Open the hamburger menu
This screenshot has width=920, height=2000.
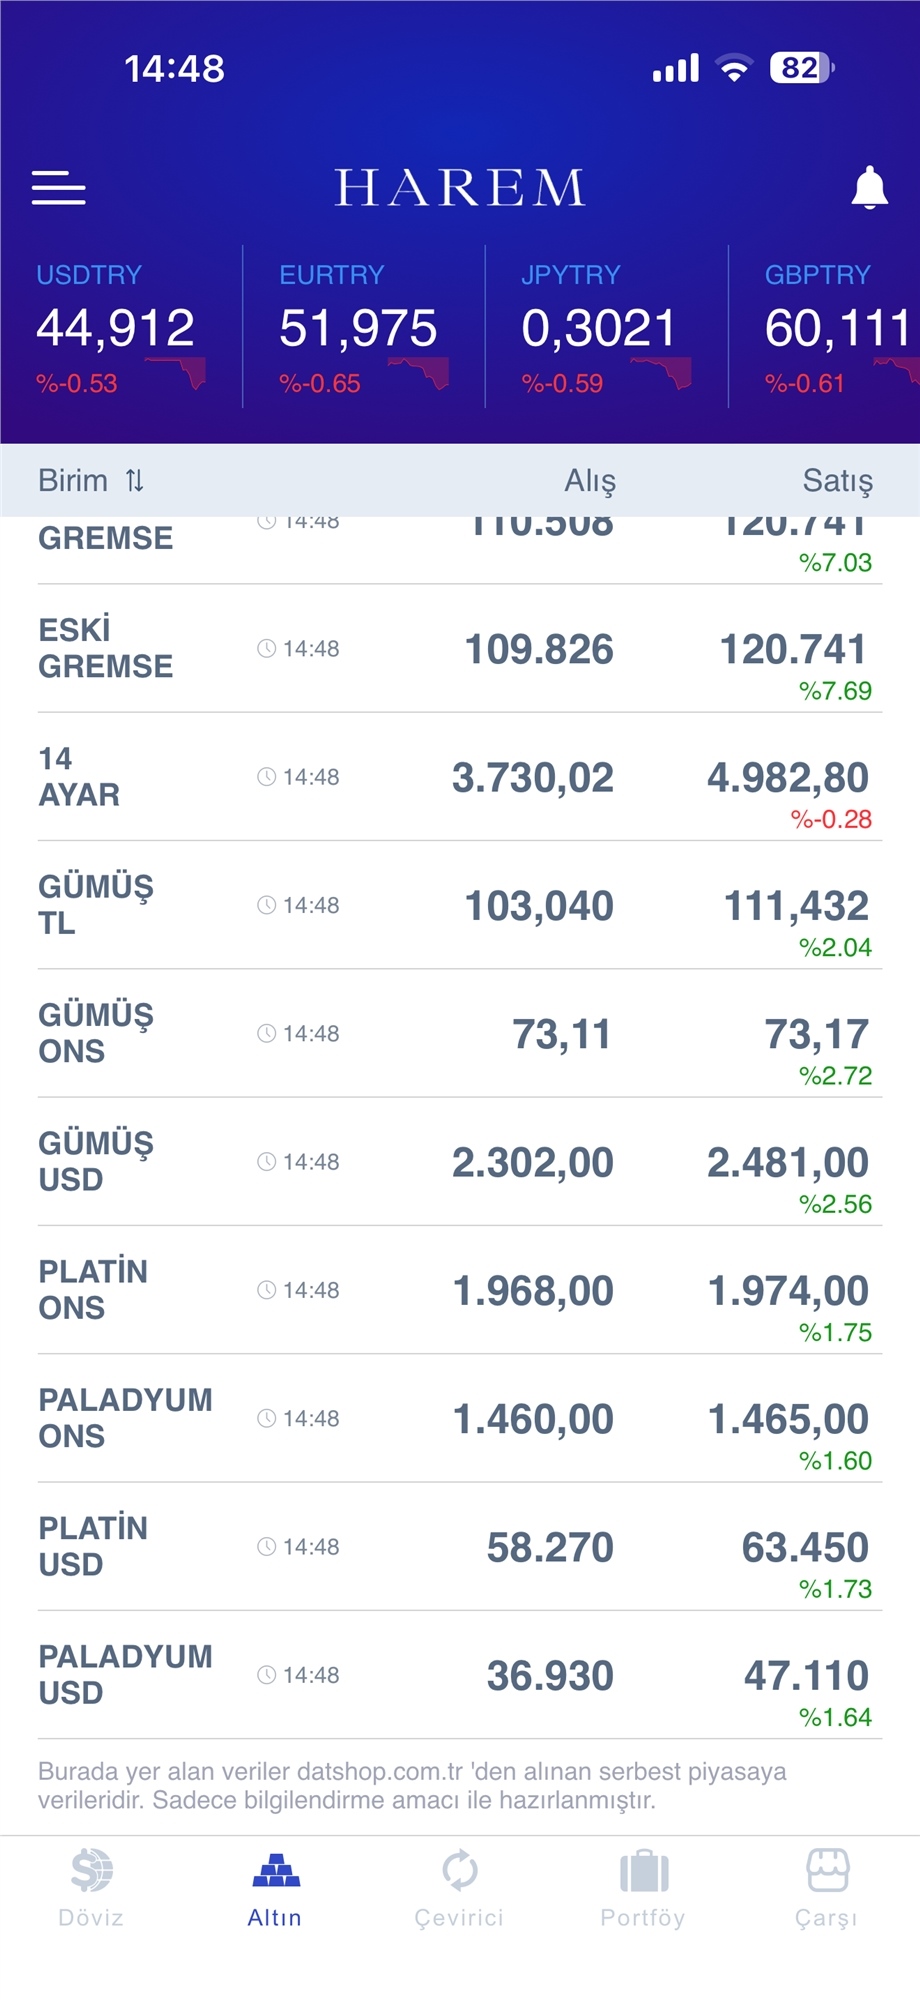click(59, 188)
